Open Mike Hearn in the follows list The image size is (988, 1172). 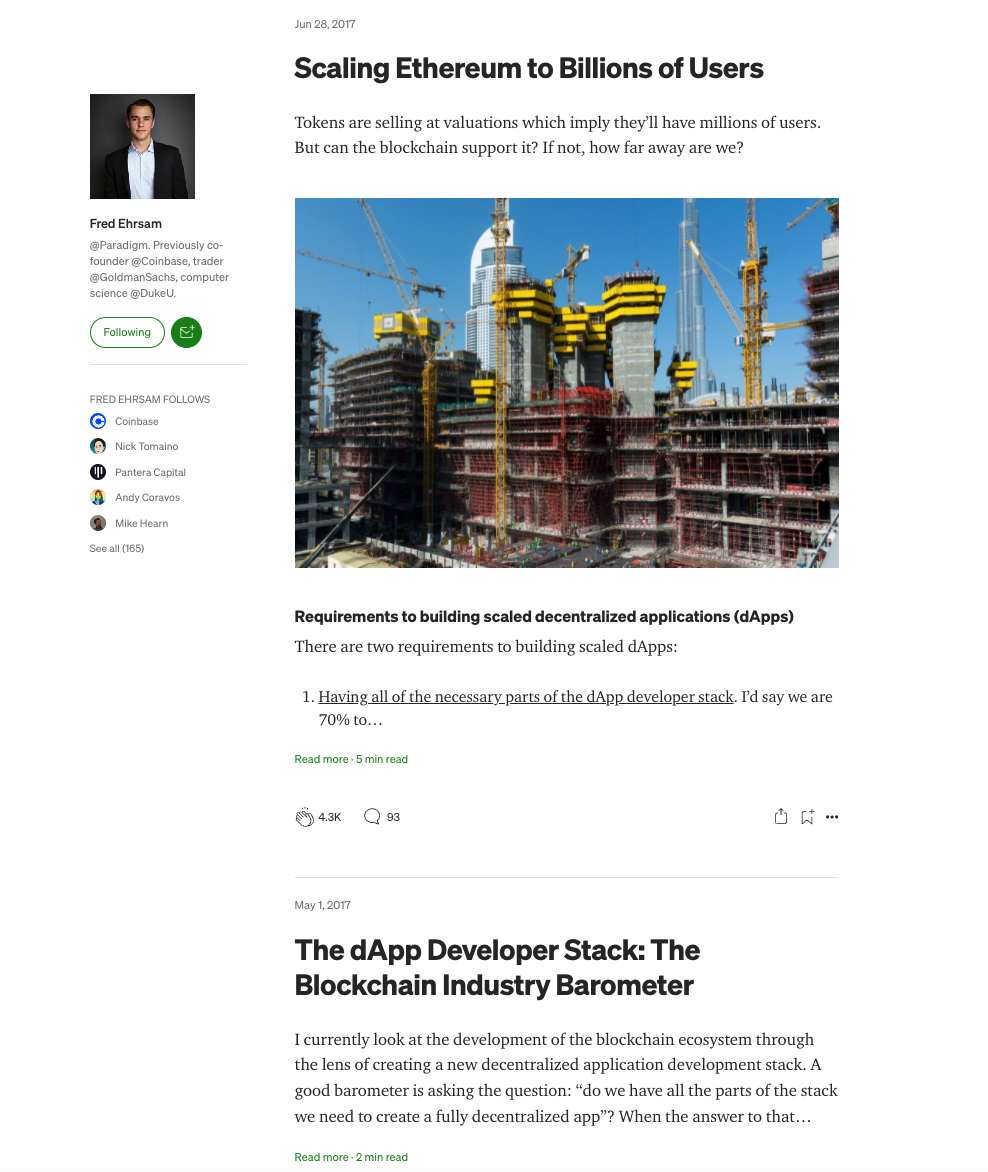141,523
